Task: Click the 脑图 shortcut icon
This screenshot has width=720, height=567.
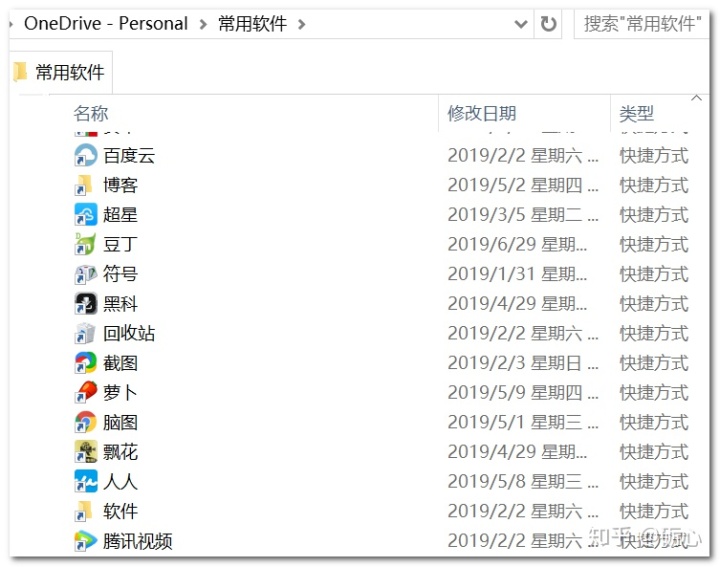Action: [86, 422]
